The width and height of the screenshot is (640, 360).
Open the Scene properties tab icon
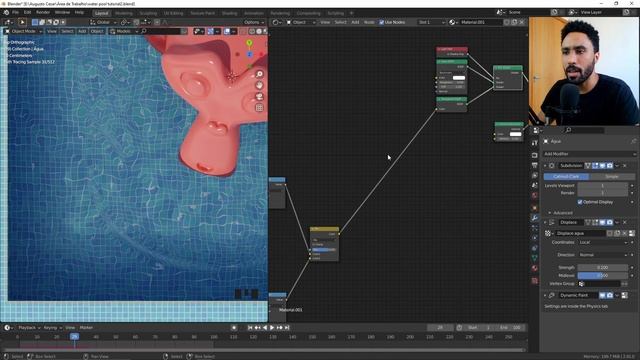[535, 186]
